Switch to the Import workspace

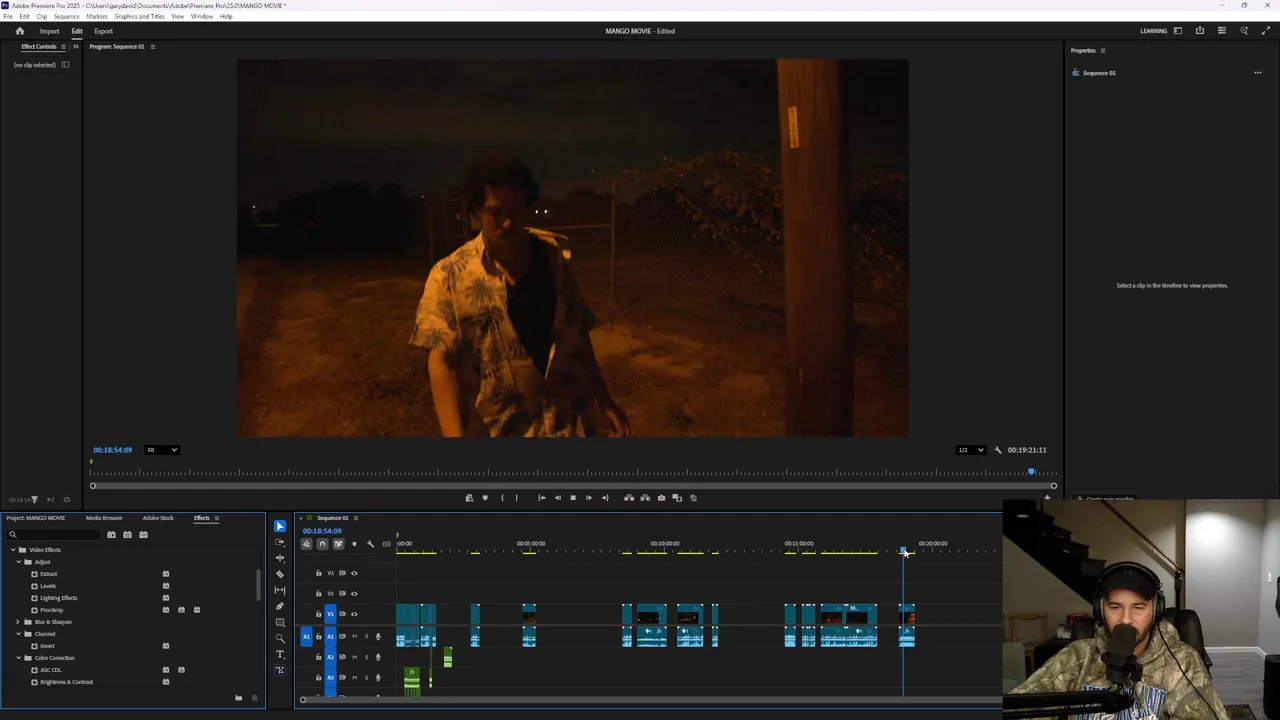point(49,31)
